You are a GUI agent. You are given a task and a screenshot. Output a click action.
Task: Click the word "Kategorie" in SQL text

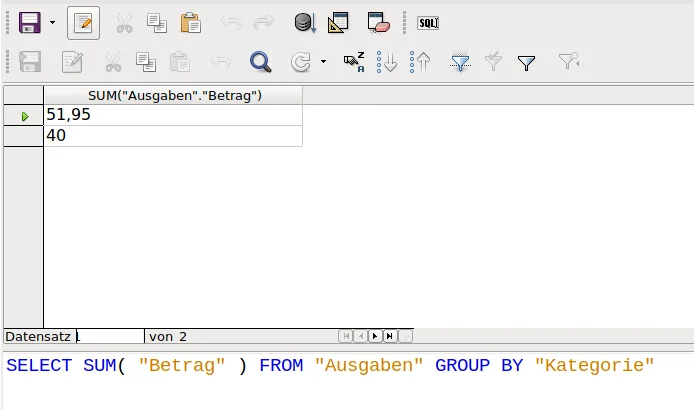pos(594,366)
